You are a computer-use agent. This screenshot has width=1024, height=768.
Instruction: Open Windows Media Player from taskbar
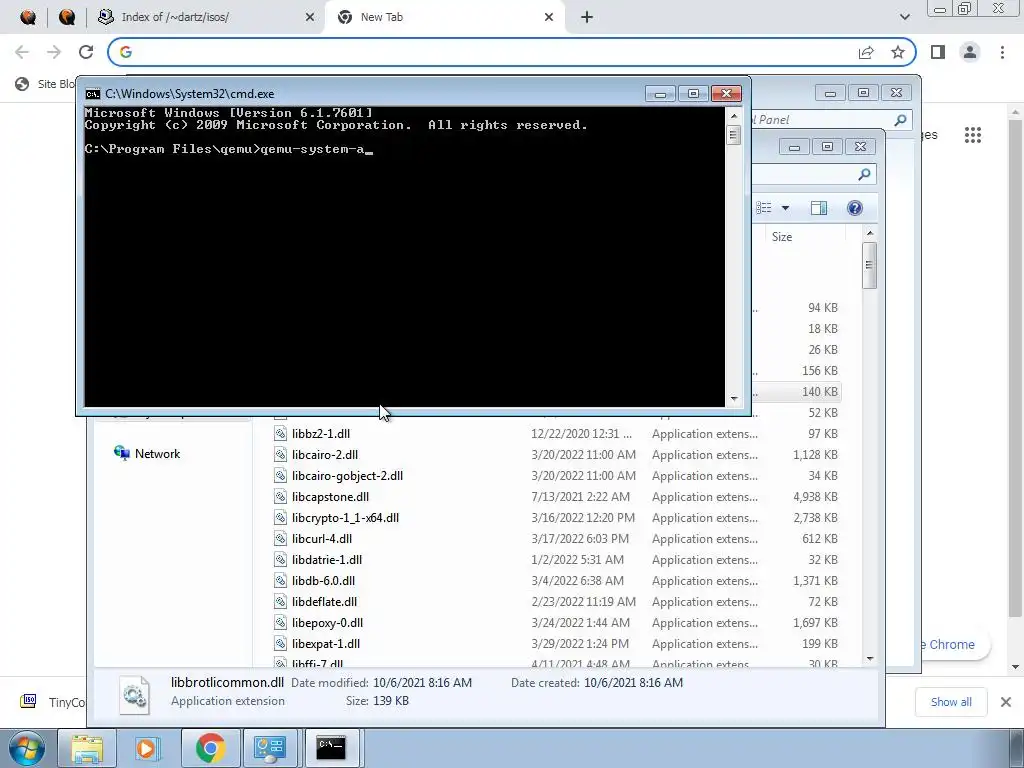[x=148, y=748]
